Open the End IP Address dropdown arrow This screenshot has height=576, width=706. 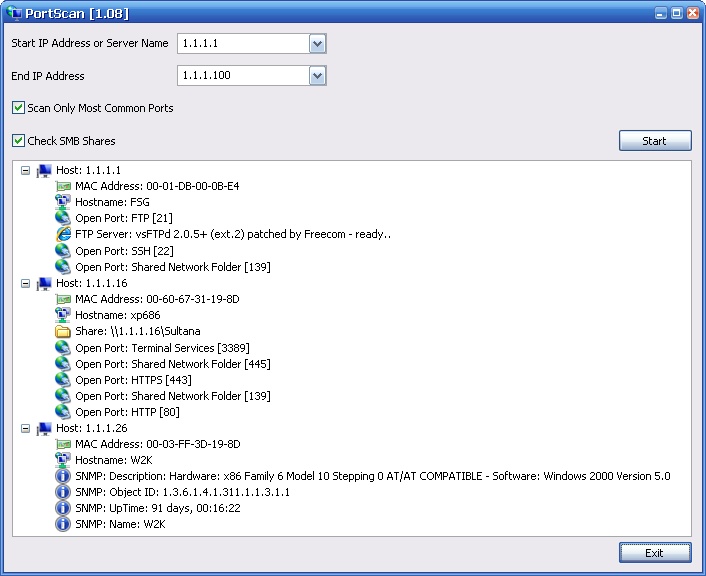coord(317,76)
